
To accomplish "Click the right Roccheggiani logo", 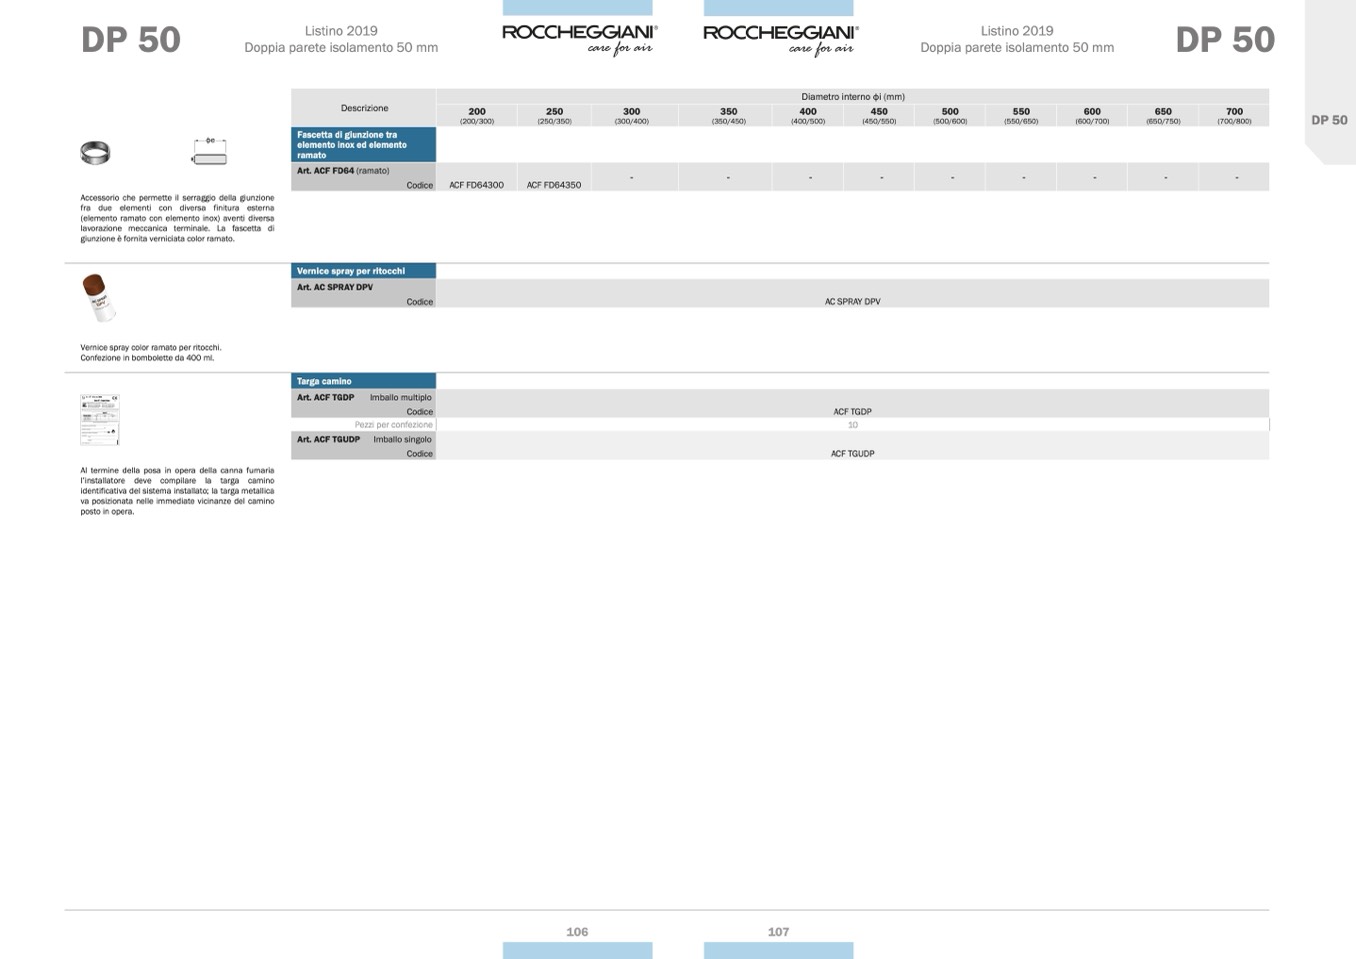I will pos(780,38).
